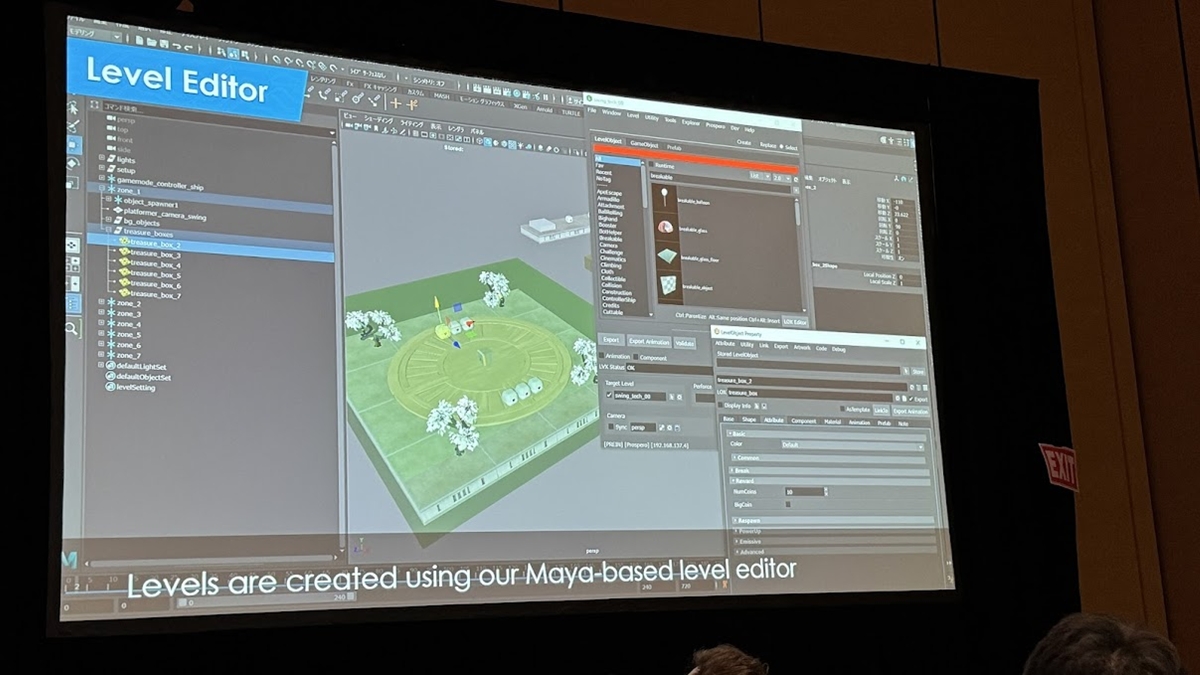
Task: Expand the zone_2 node
Action: (x=101, y=303)
